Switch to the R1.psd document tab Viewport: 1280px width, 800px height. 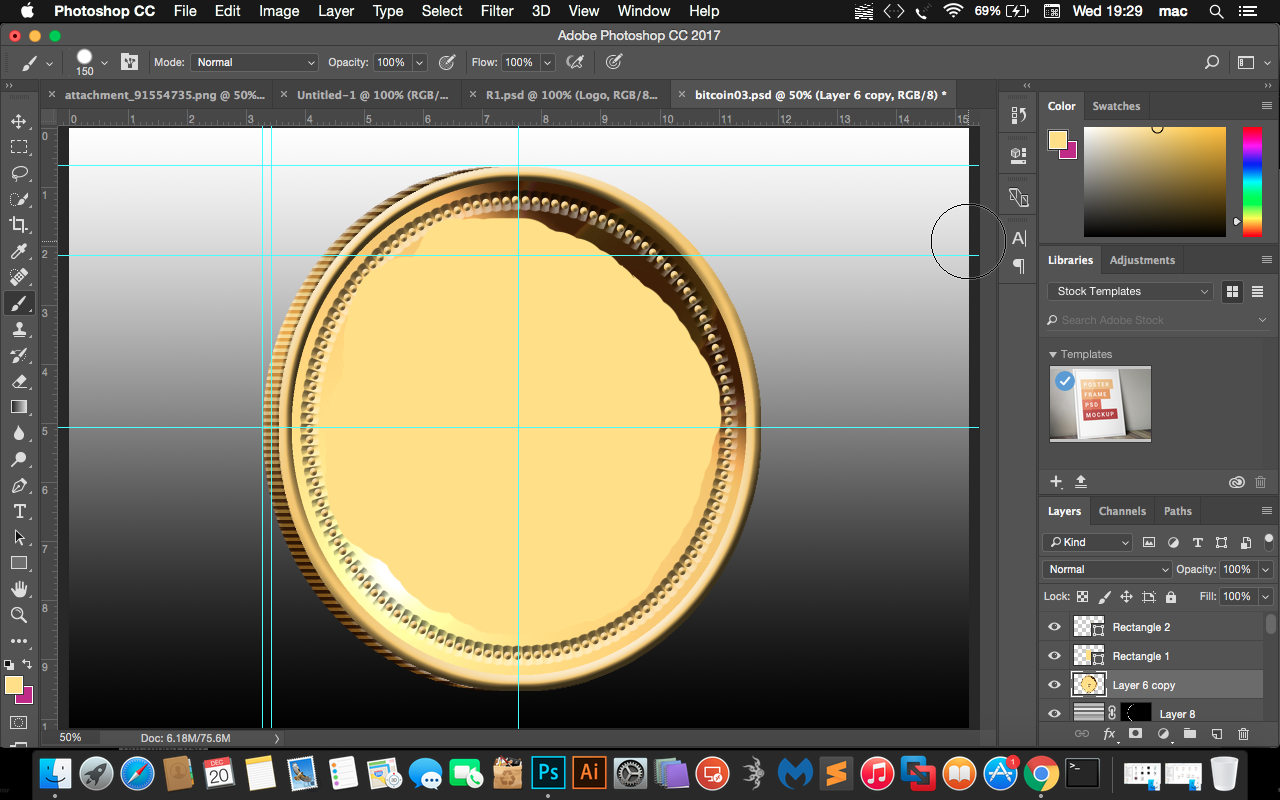(570, 95)
